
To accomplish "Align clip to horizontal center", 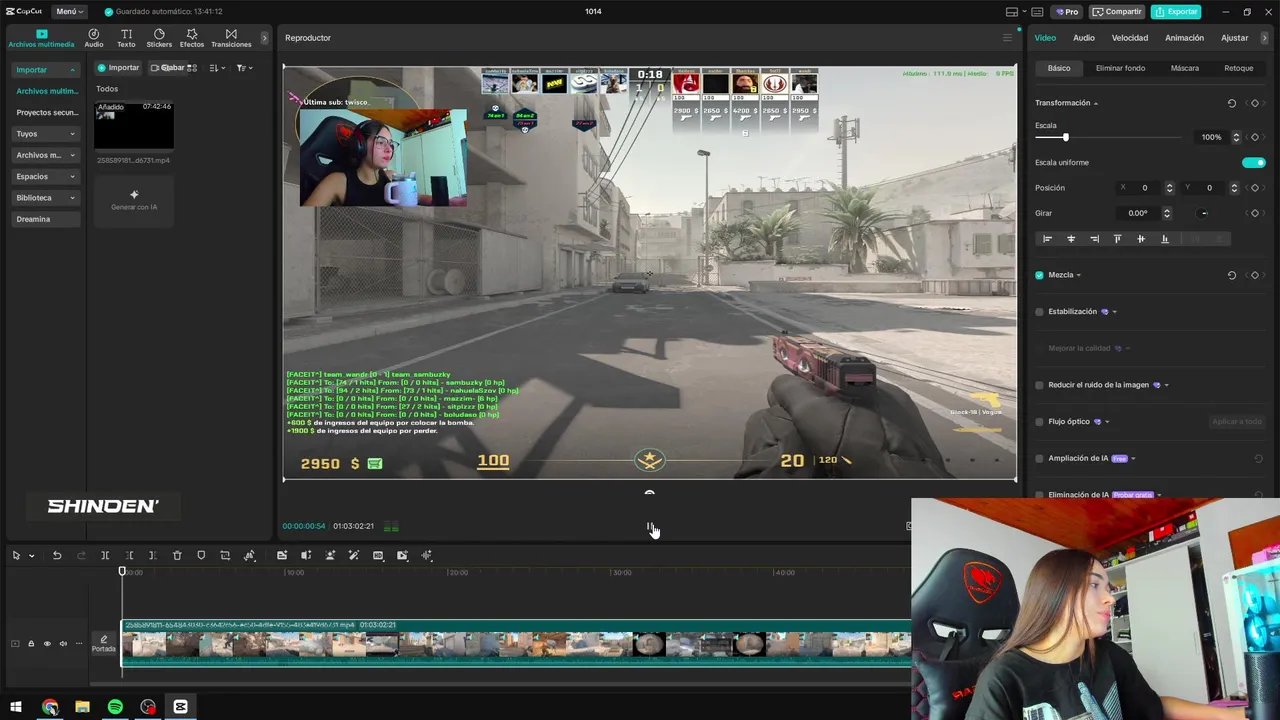I will tap(1071, 239).
